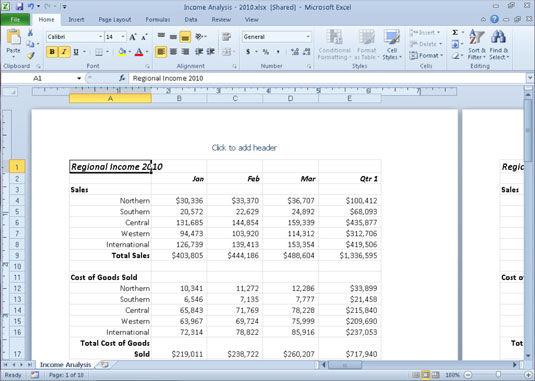
Task: Toggle Italic formatting button
Action: point(64,52)
